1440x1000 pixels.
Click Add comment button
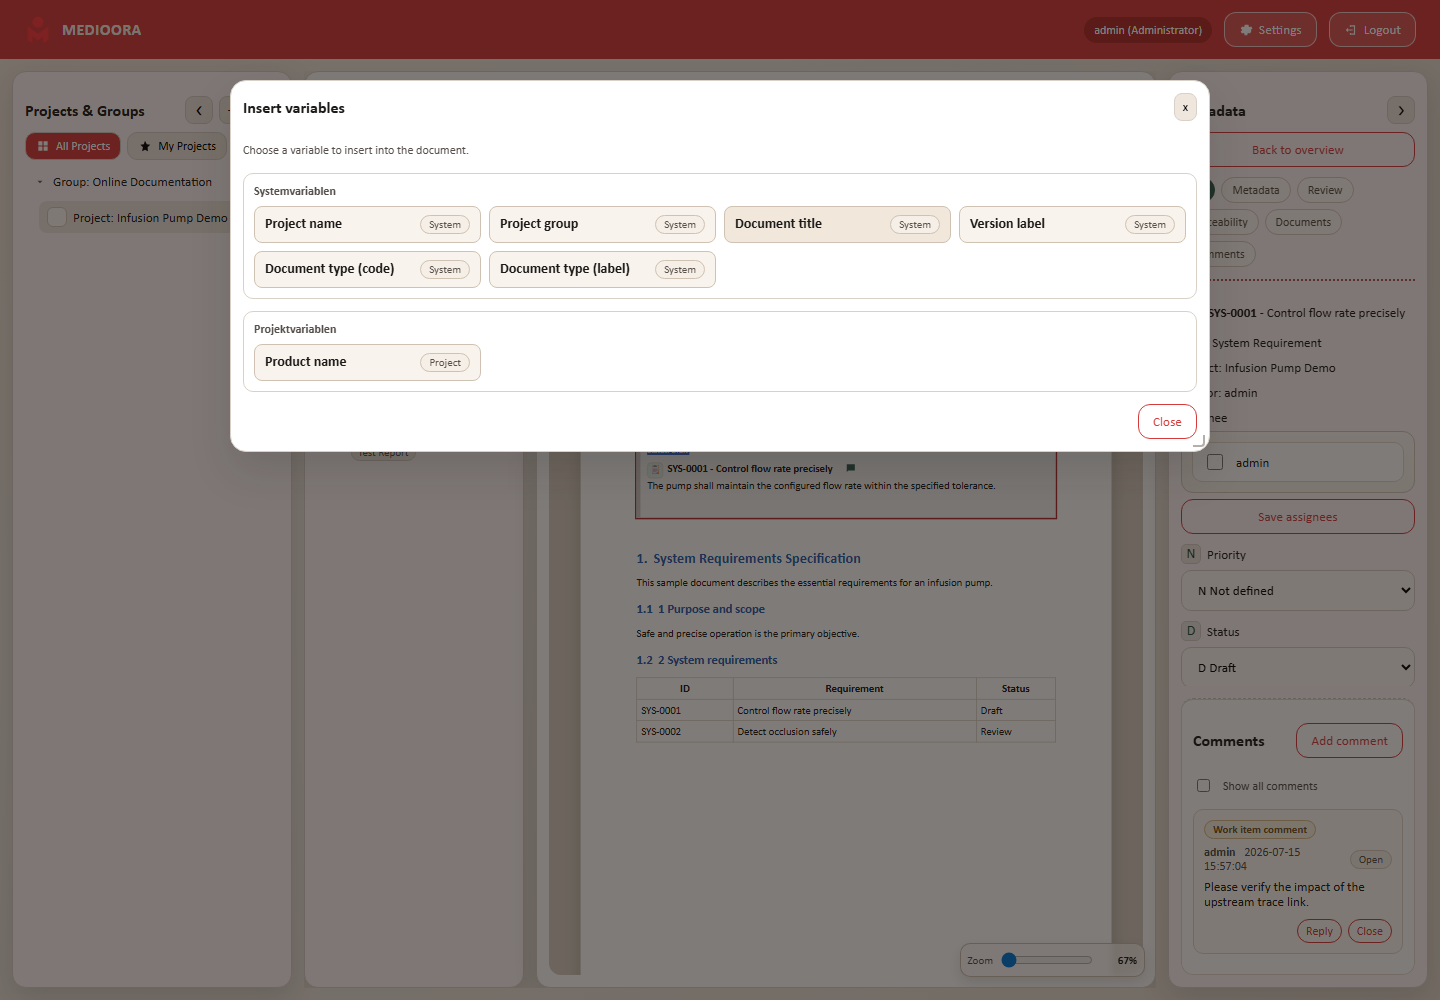[1349, 741]
